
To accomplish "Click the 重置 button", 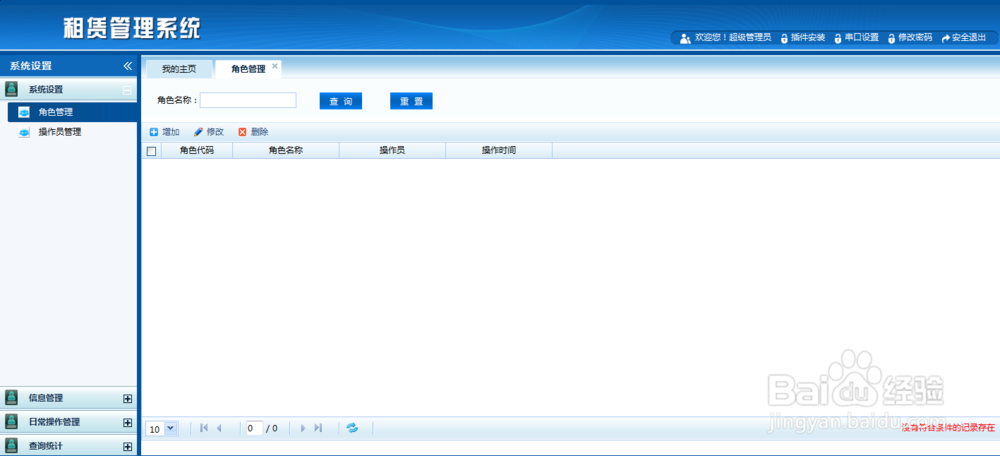I will pyautogui.click(x=411, y=101).
